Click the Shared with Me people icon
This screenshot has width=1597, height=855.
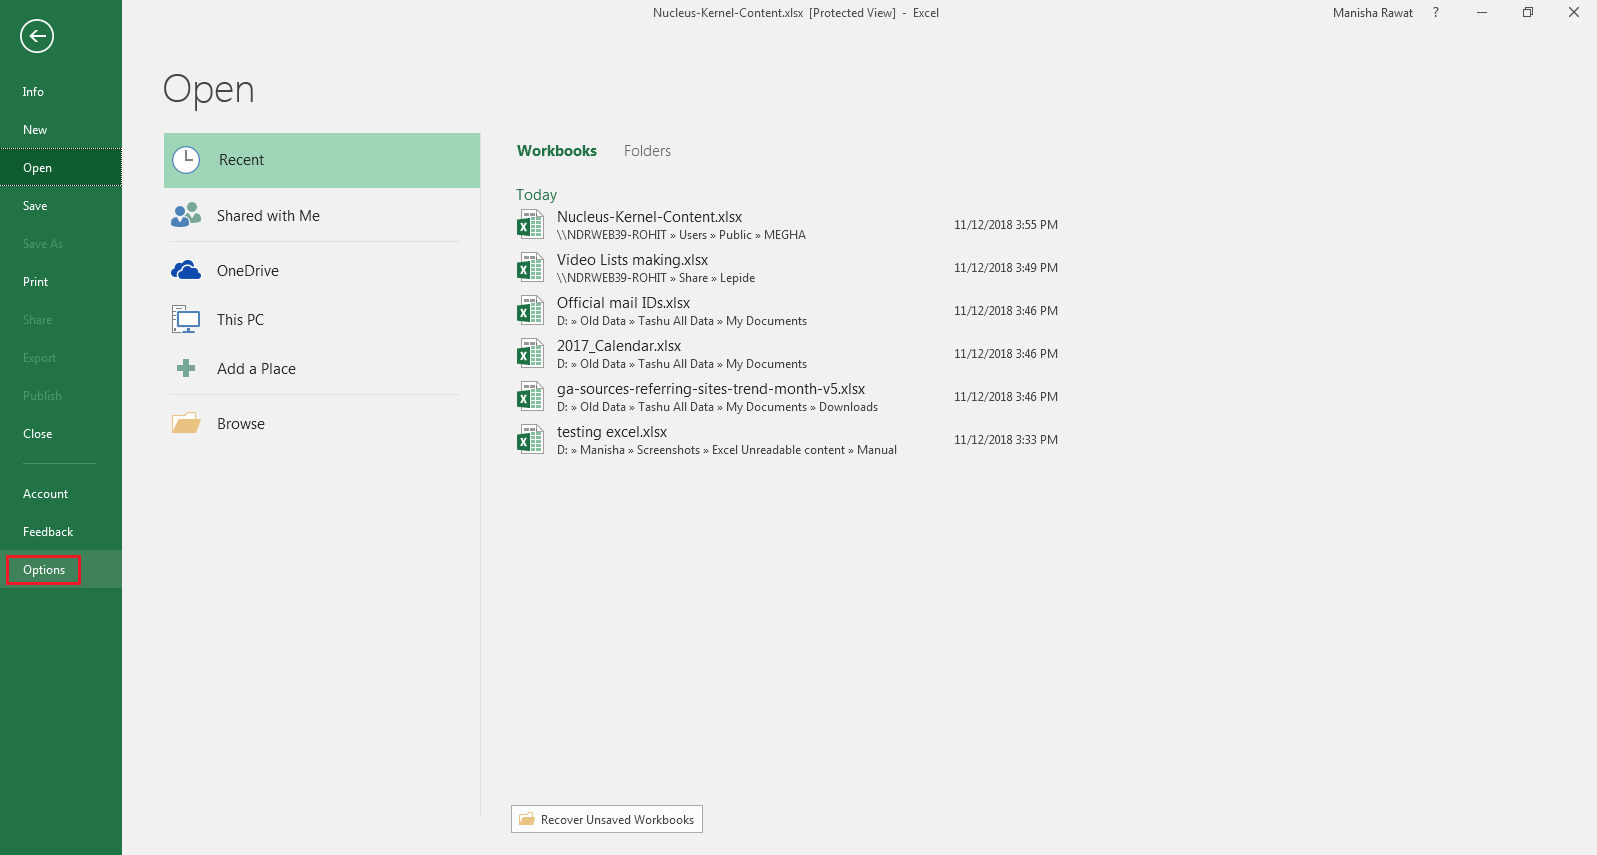[186, 215]
